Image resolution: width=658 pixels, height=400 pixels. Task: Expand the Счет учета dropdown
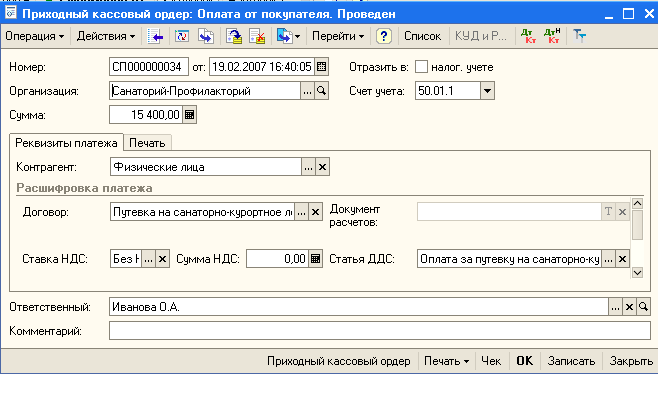[487, 91]
